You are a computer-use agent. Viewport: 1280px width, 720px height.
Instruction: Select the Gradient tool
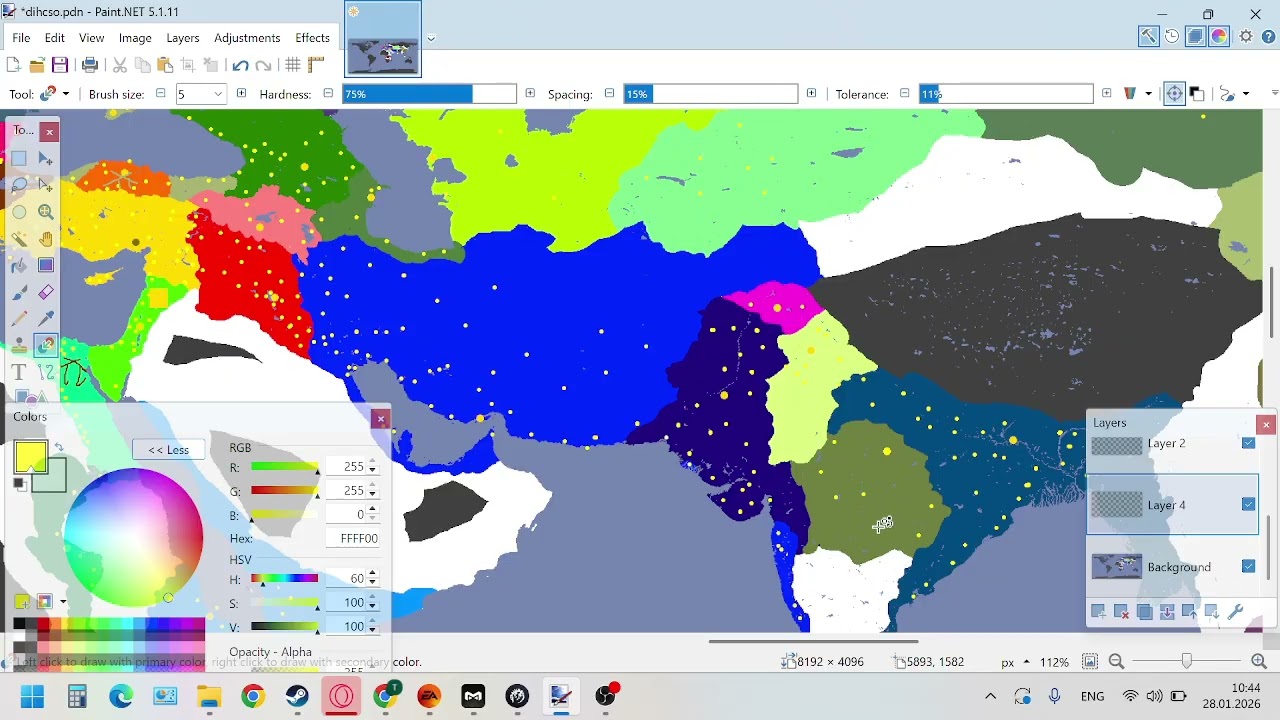pos(46,266)
